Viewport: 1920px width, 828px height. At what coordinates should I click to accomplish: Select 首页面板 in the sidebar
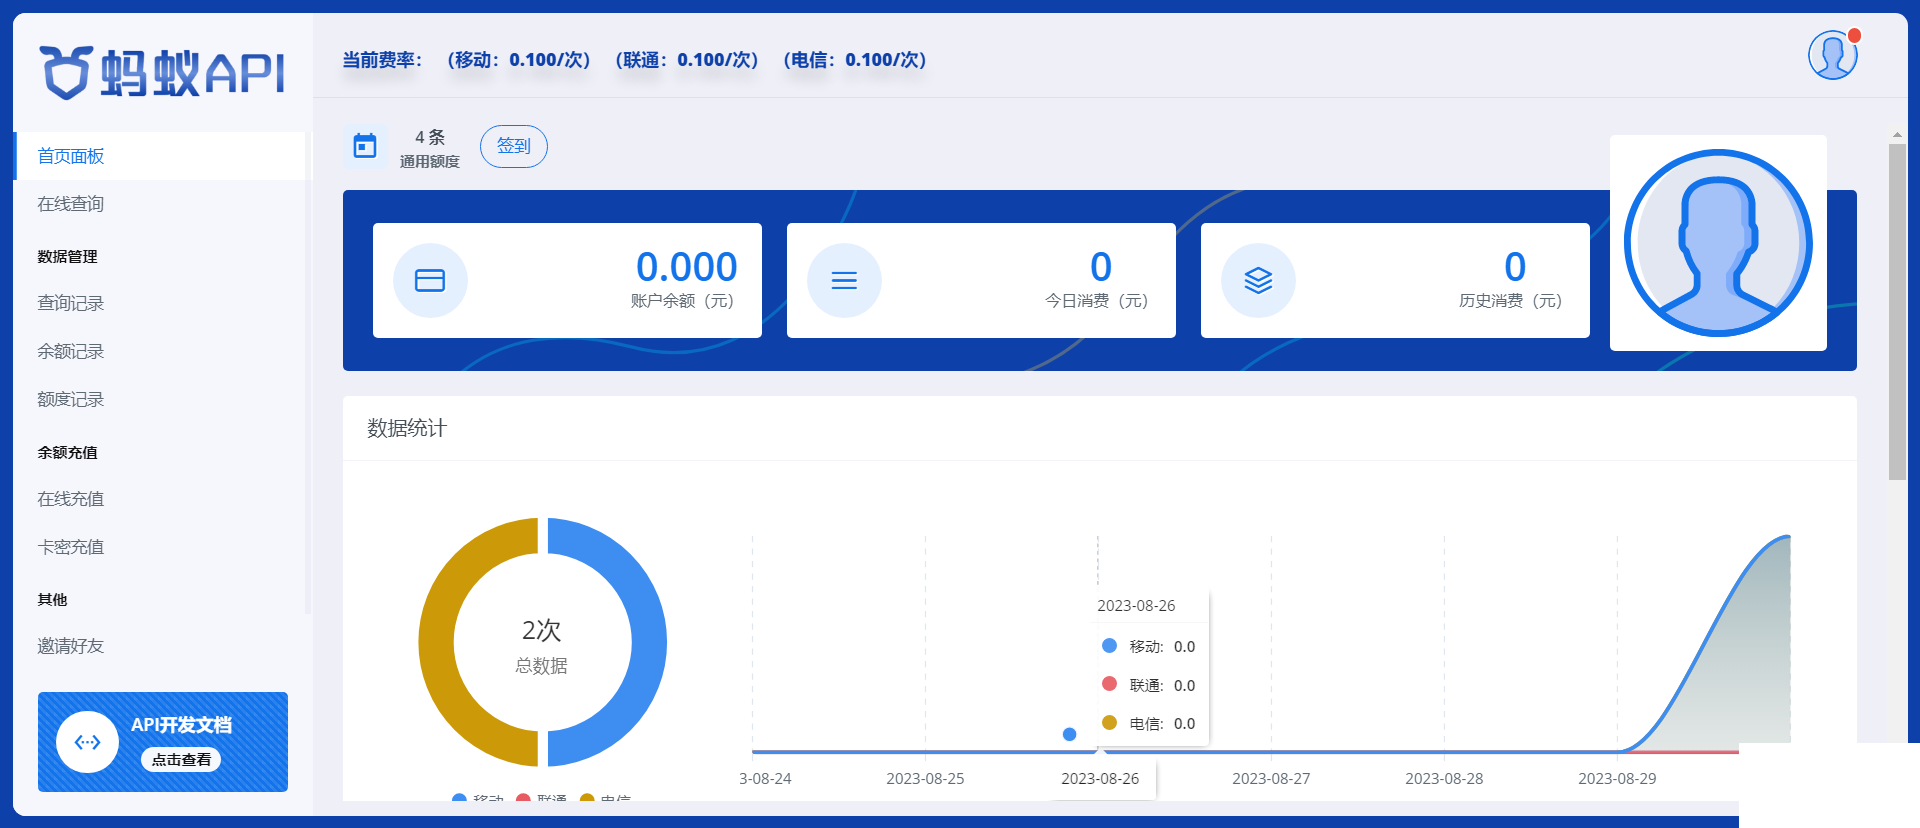coord(71,156)
